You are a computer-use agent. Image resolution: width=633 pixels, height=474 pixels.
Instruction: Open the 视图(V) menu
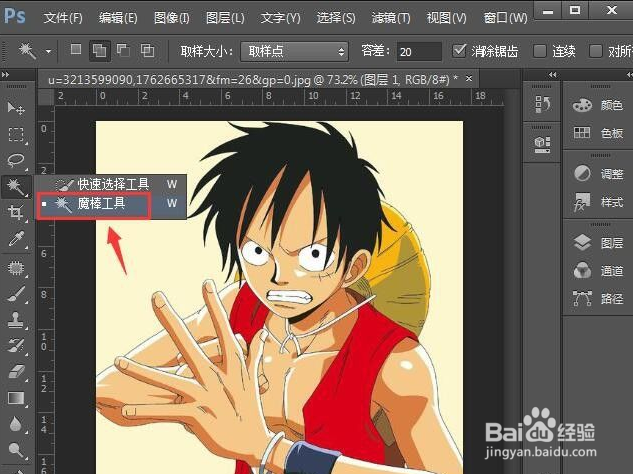pos(446,18)
